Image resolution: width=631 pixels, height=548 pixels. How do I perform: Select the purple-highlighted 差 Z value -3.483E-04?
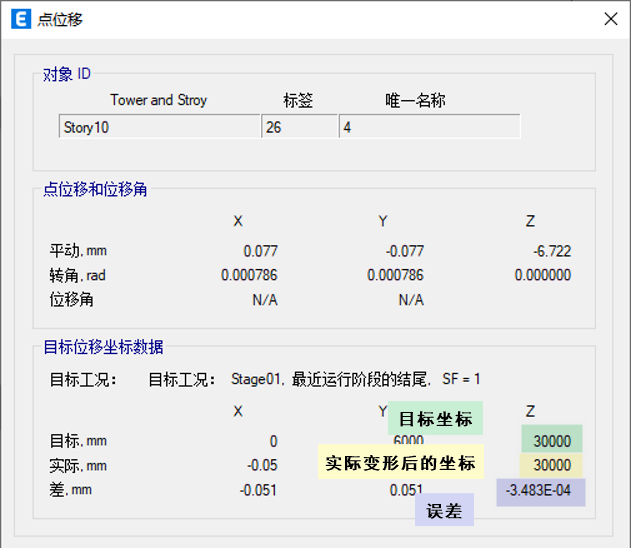(541, 490)
